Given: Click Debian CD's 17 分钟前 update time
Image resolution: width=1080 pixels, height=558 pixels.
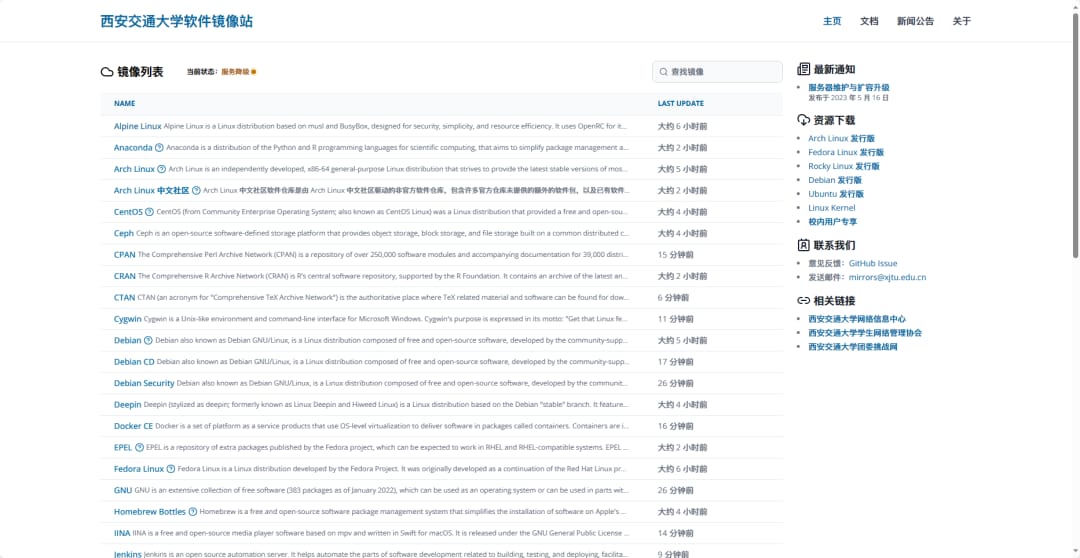Looking at the screenshot, I should tap(676, 362).
